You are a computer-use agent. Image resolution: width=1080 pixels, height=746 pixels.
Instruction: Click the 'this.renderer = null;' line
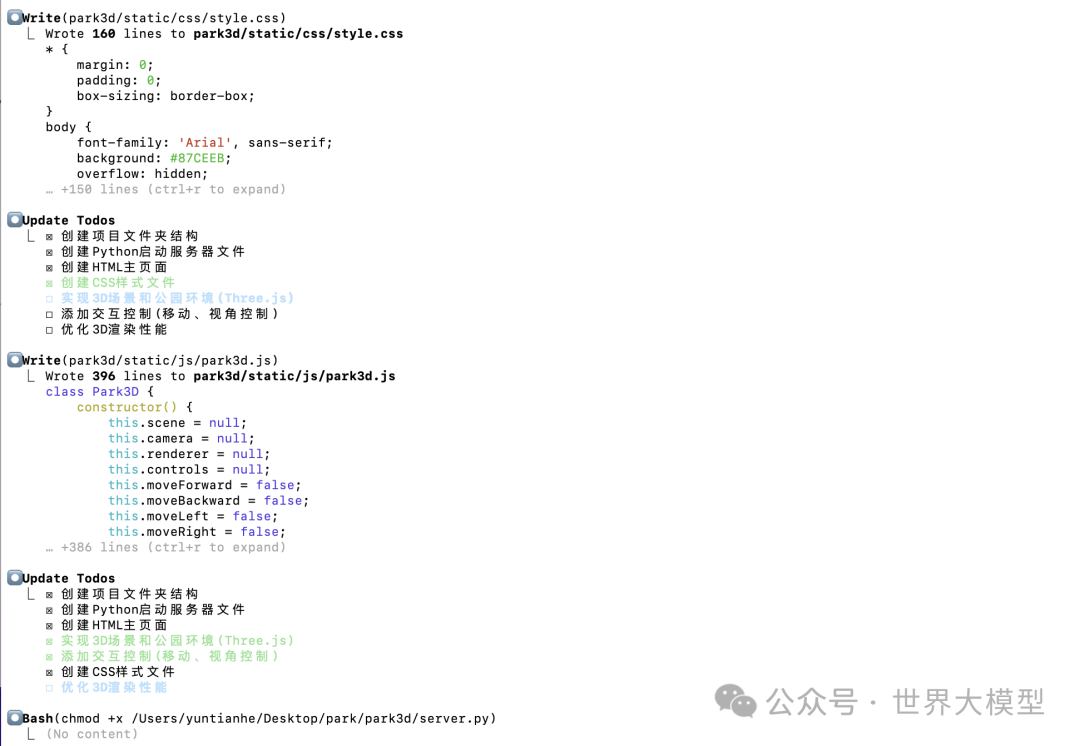pos(189,454)
